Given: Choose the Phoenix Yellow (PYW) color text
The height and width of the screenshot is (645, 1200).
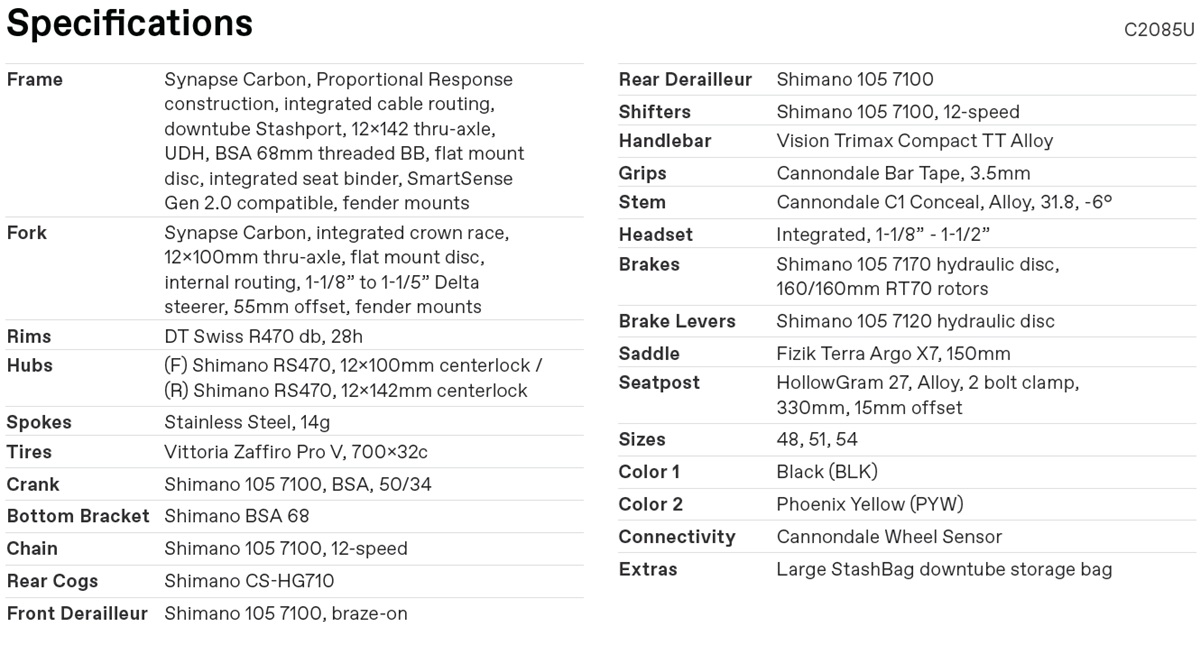Looking at the screenshot, I should pos(870,505).
